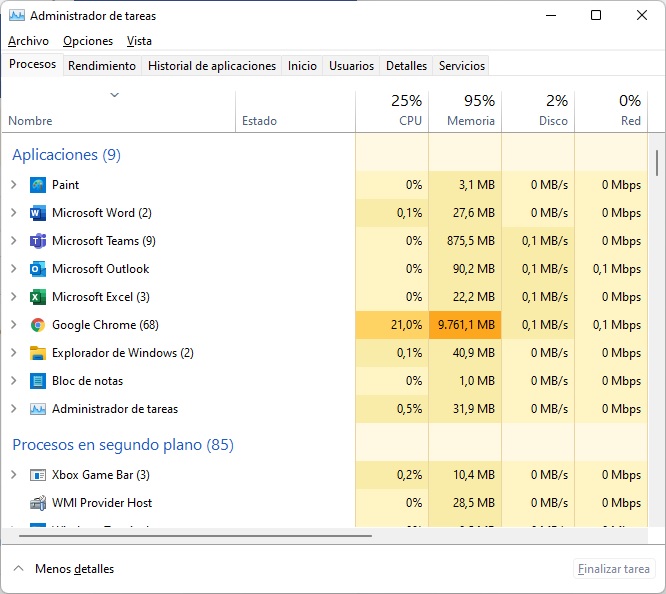Expand the Microsoft Word process group
Screen dimensions: 666x594
pyautogui.click(x=13, y=213)
